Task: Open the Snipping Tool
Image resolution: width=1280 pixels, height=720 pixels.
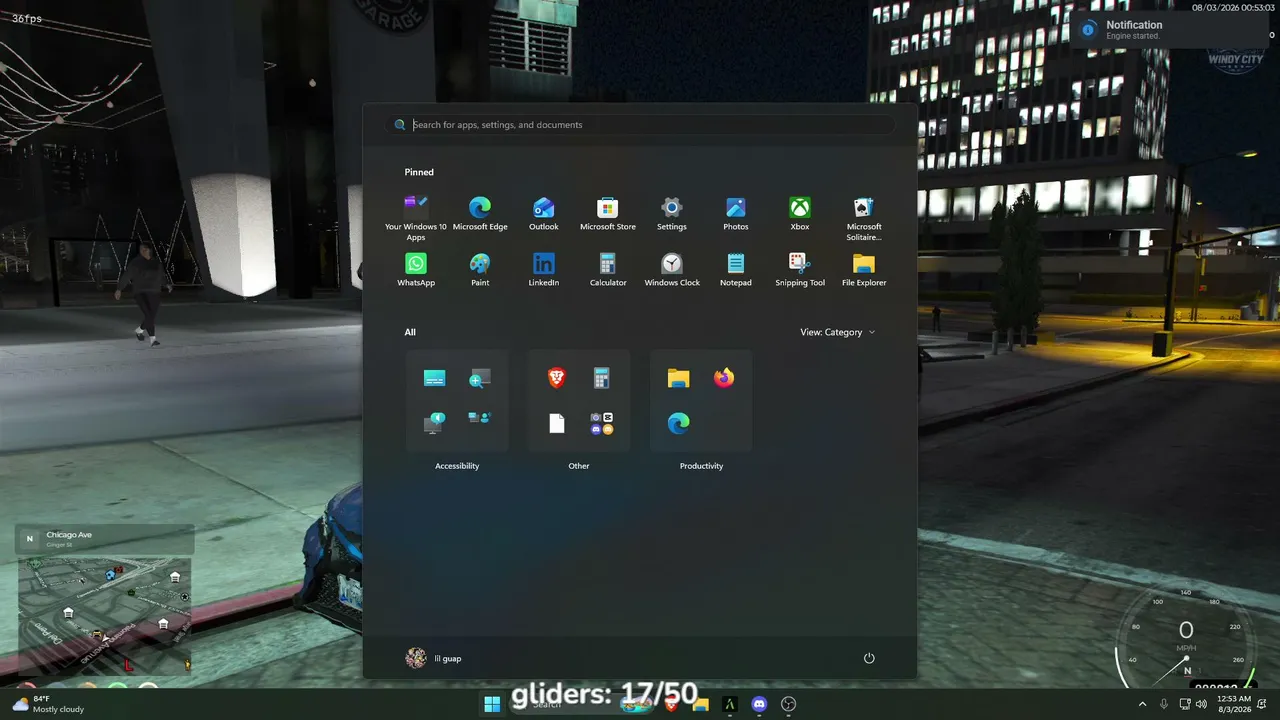Action: pyautogui.click(x=800, y=271)
